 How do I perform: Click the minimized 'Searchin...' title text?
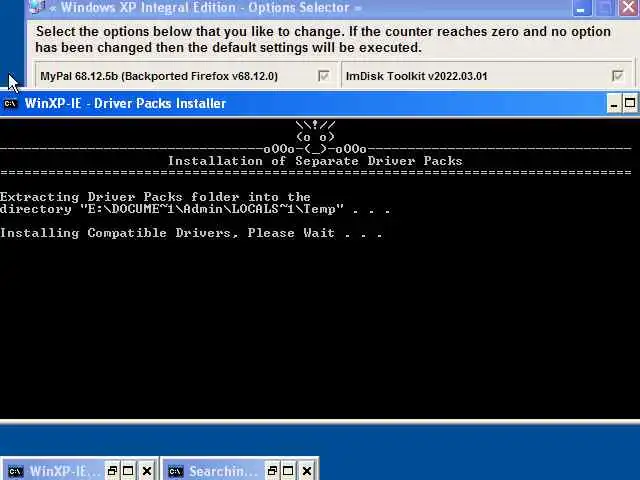click(223, 471)
